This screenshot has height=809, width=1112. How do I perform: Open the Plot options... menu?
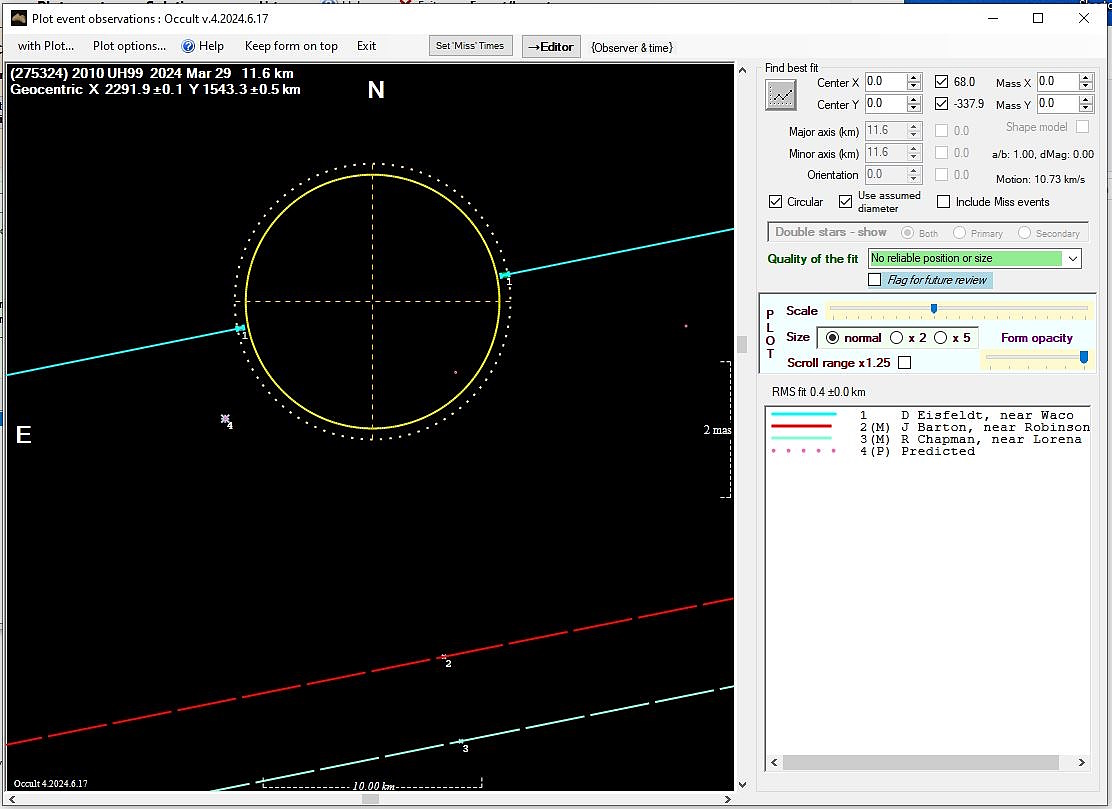point(129,46)
